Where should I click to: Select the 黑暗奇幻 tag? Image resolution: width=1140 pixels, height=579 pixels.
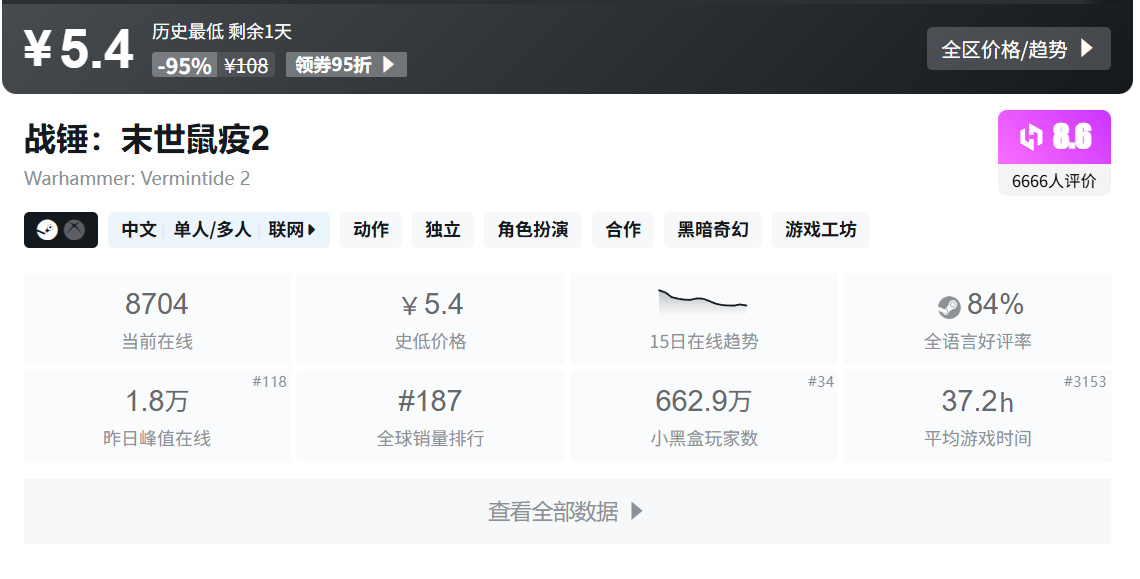tap(712, 230)
